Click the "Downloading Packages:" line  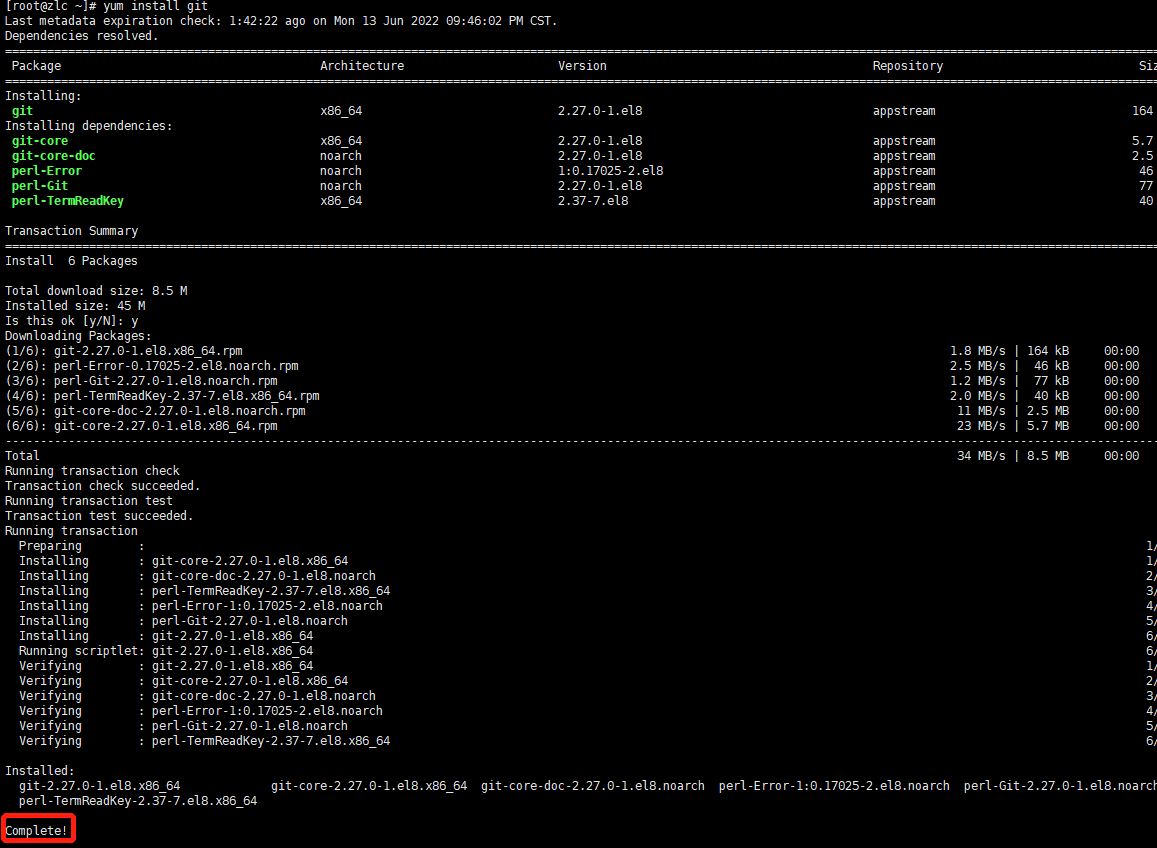(x=79, y=336)
